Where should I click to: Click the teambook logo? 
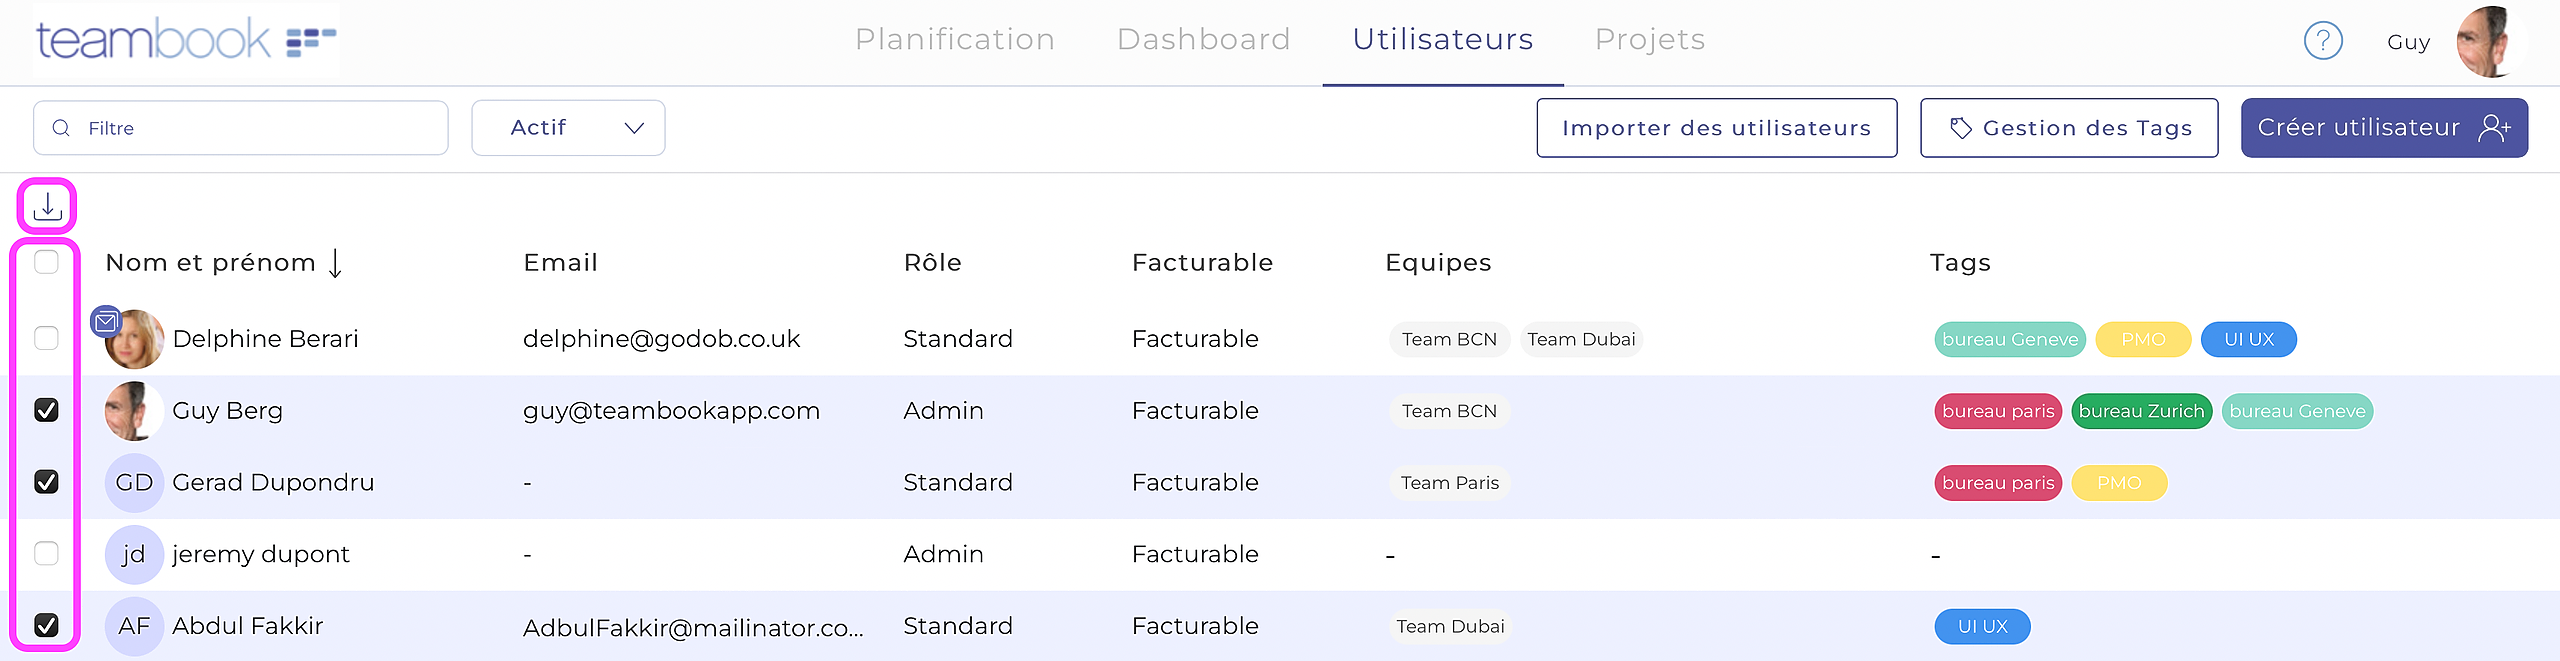pyautogui.click(x=186, y=40)
